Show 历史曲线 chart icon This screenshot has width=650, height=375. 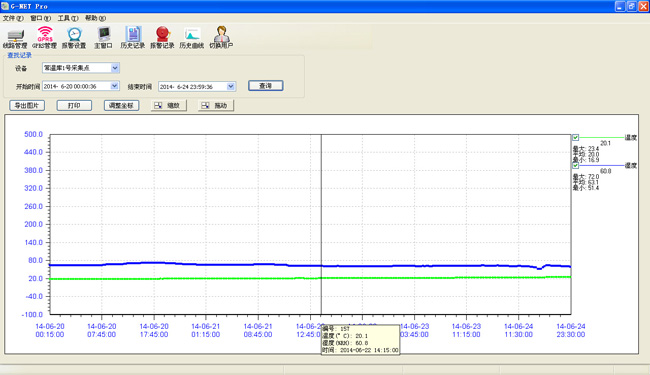pos(192,38)
